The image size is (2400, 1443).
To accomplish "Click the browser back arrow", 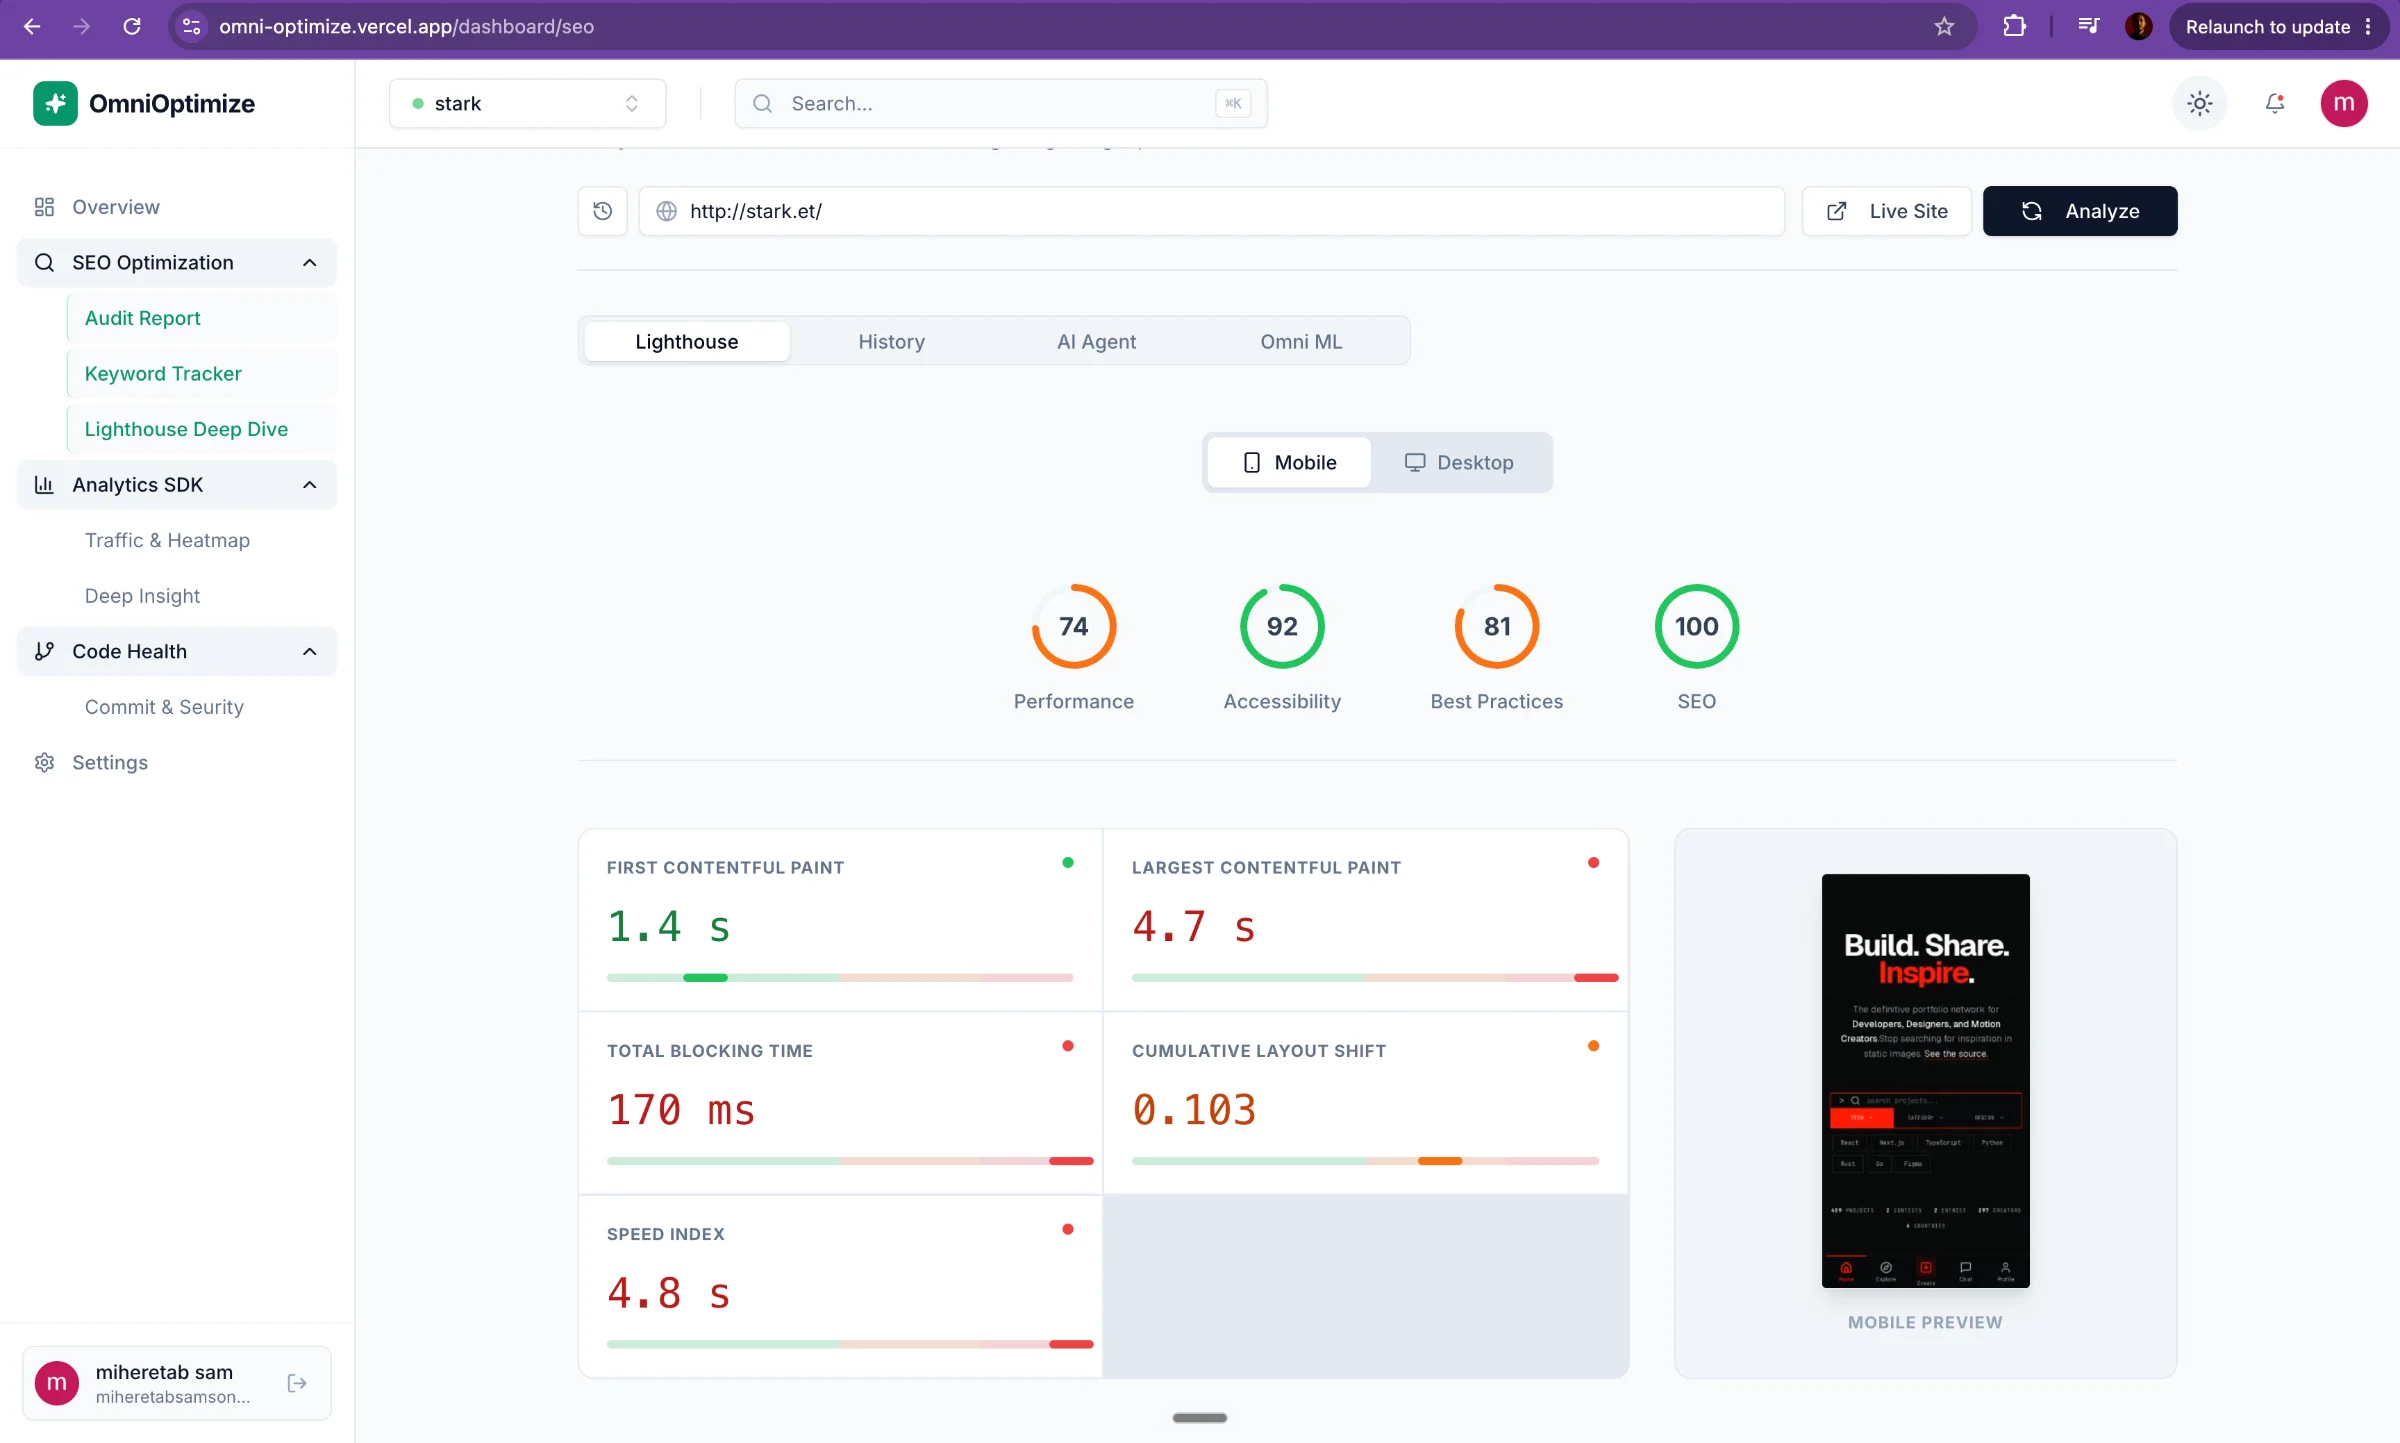I will 32,27.
